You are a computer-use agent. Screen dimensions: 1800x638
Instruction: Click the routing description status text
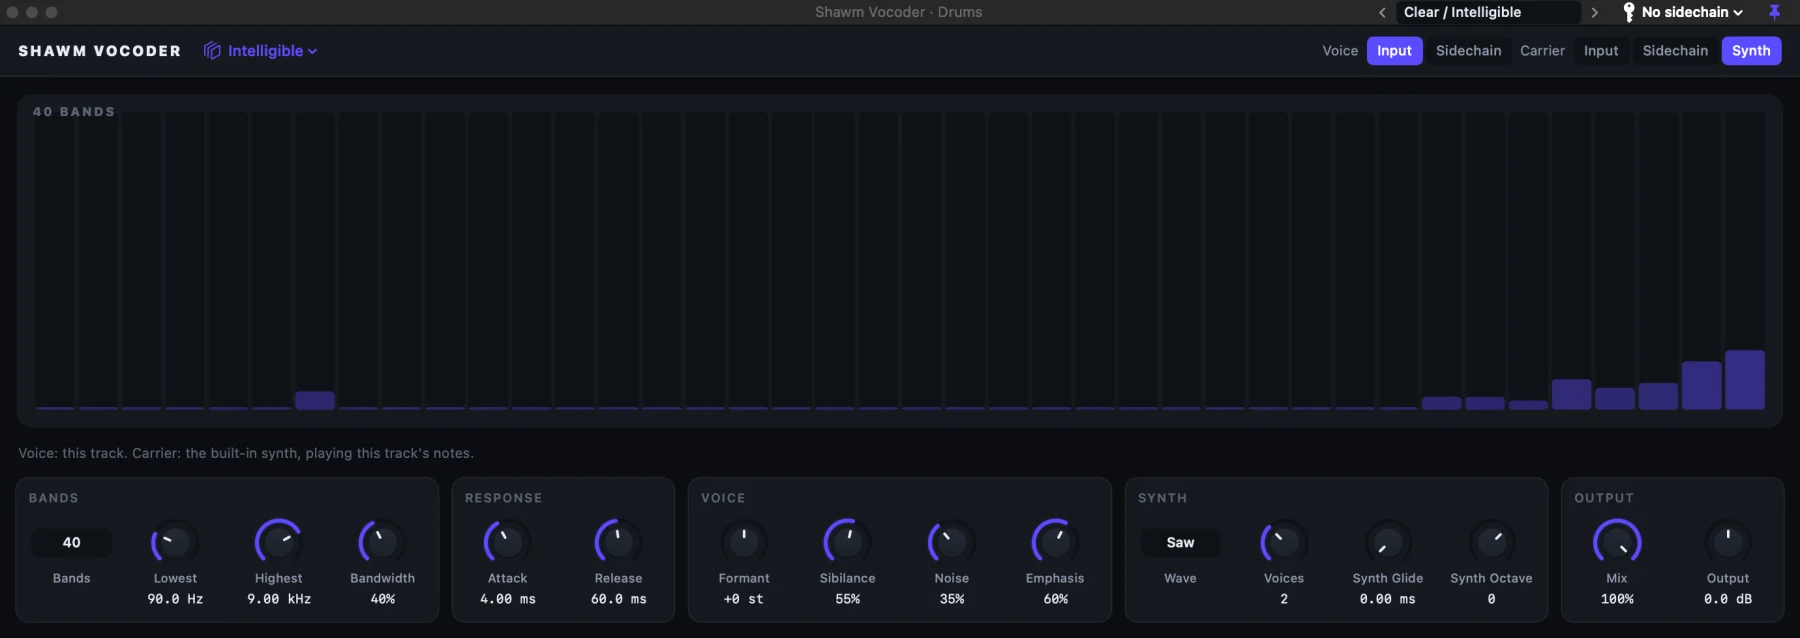point(246,453)
